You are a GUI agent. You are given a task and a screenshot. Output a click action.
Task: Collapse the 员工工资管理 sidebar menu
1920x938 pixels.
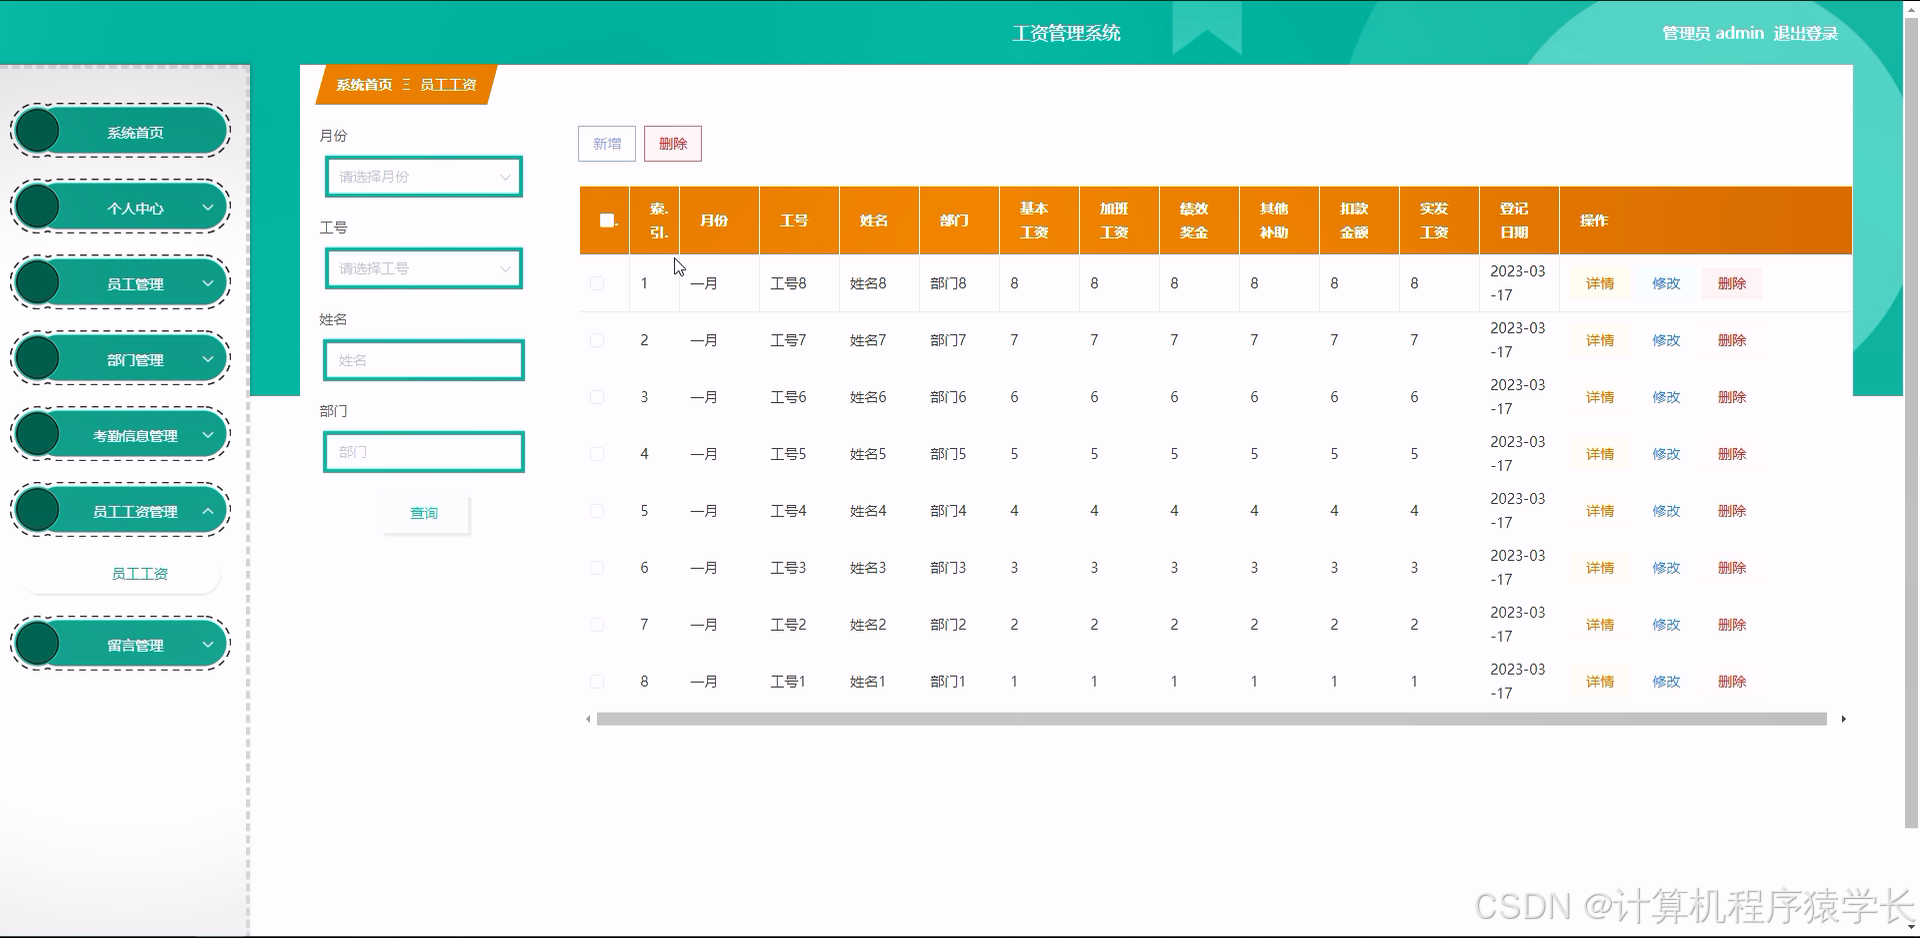pyautogui.click(x=120, y=511)
